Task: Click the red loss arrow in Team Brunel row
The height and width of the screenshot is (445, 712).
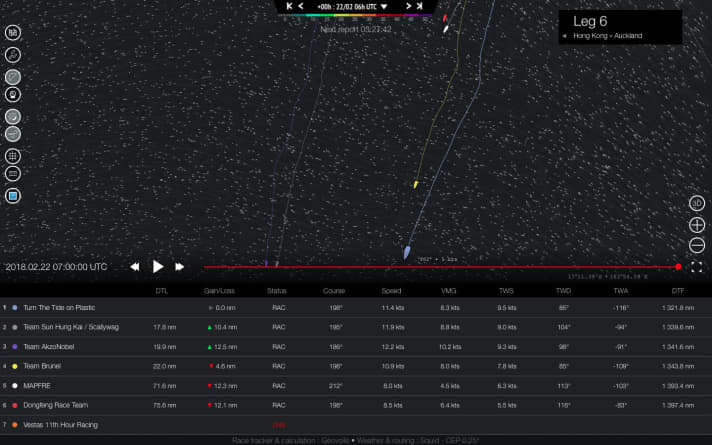Action: [x=211, y=366]
